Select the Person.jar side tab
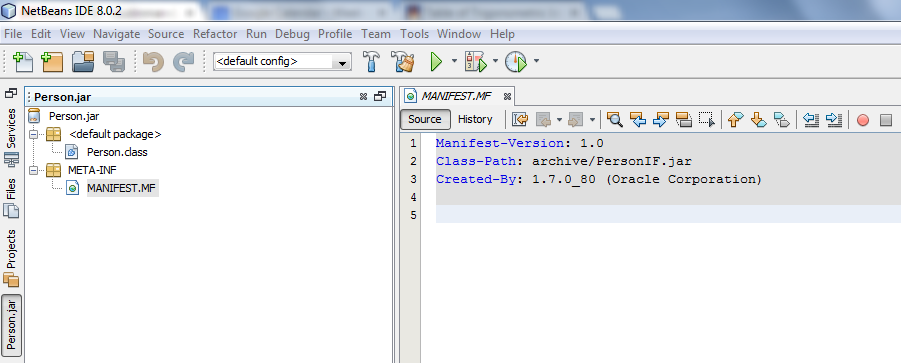The image size is (901, 363). (x=11, y=325)
